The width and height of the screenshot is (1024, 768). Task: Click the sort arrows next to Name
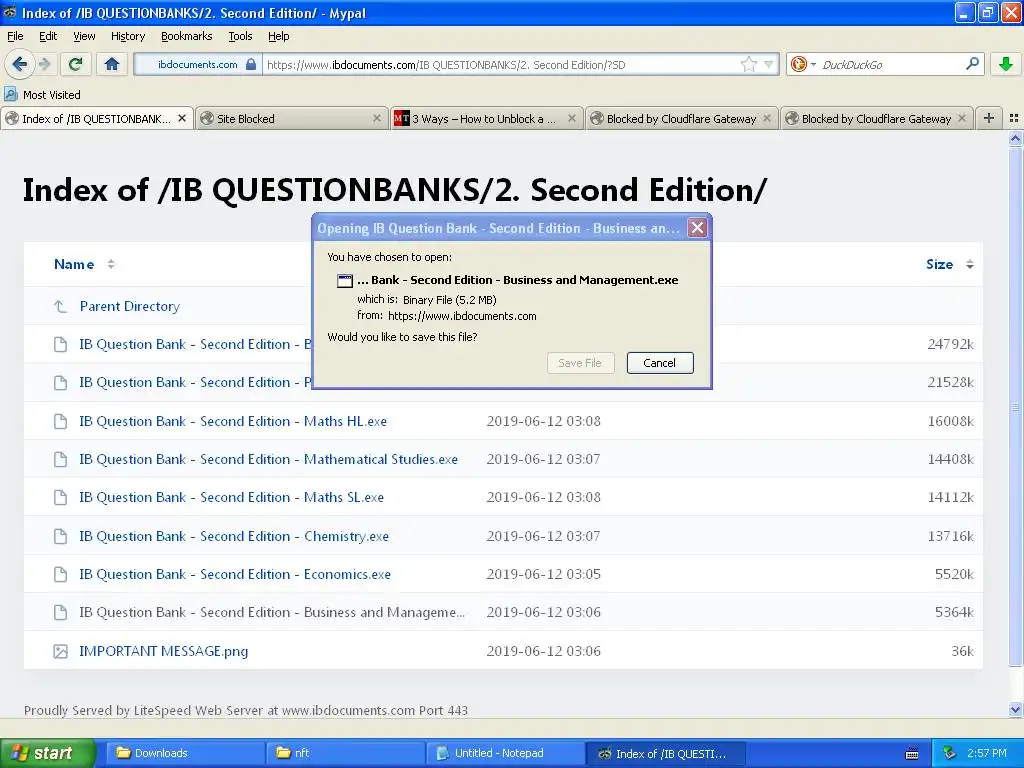(111, 264)
